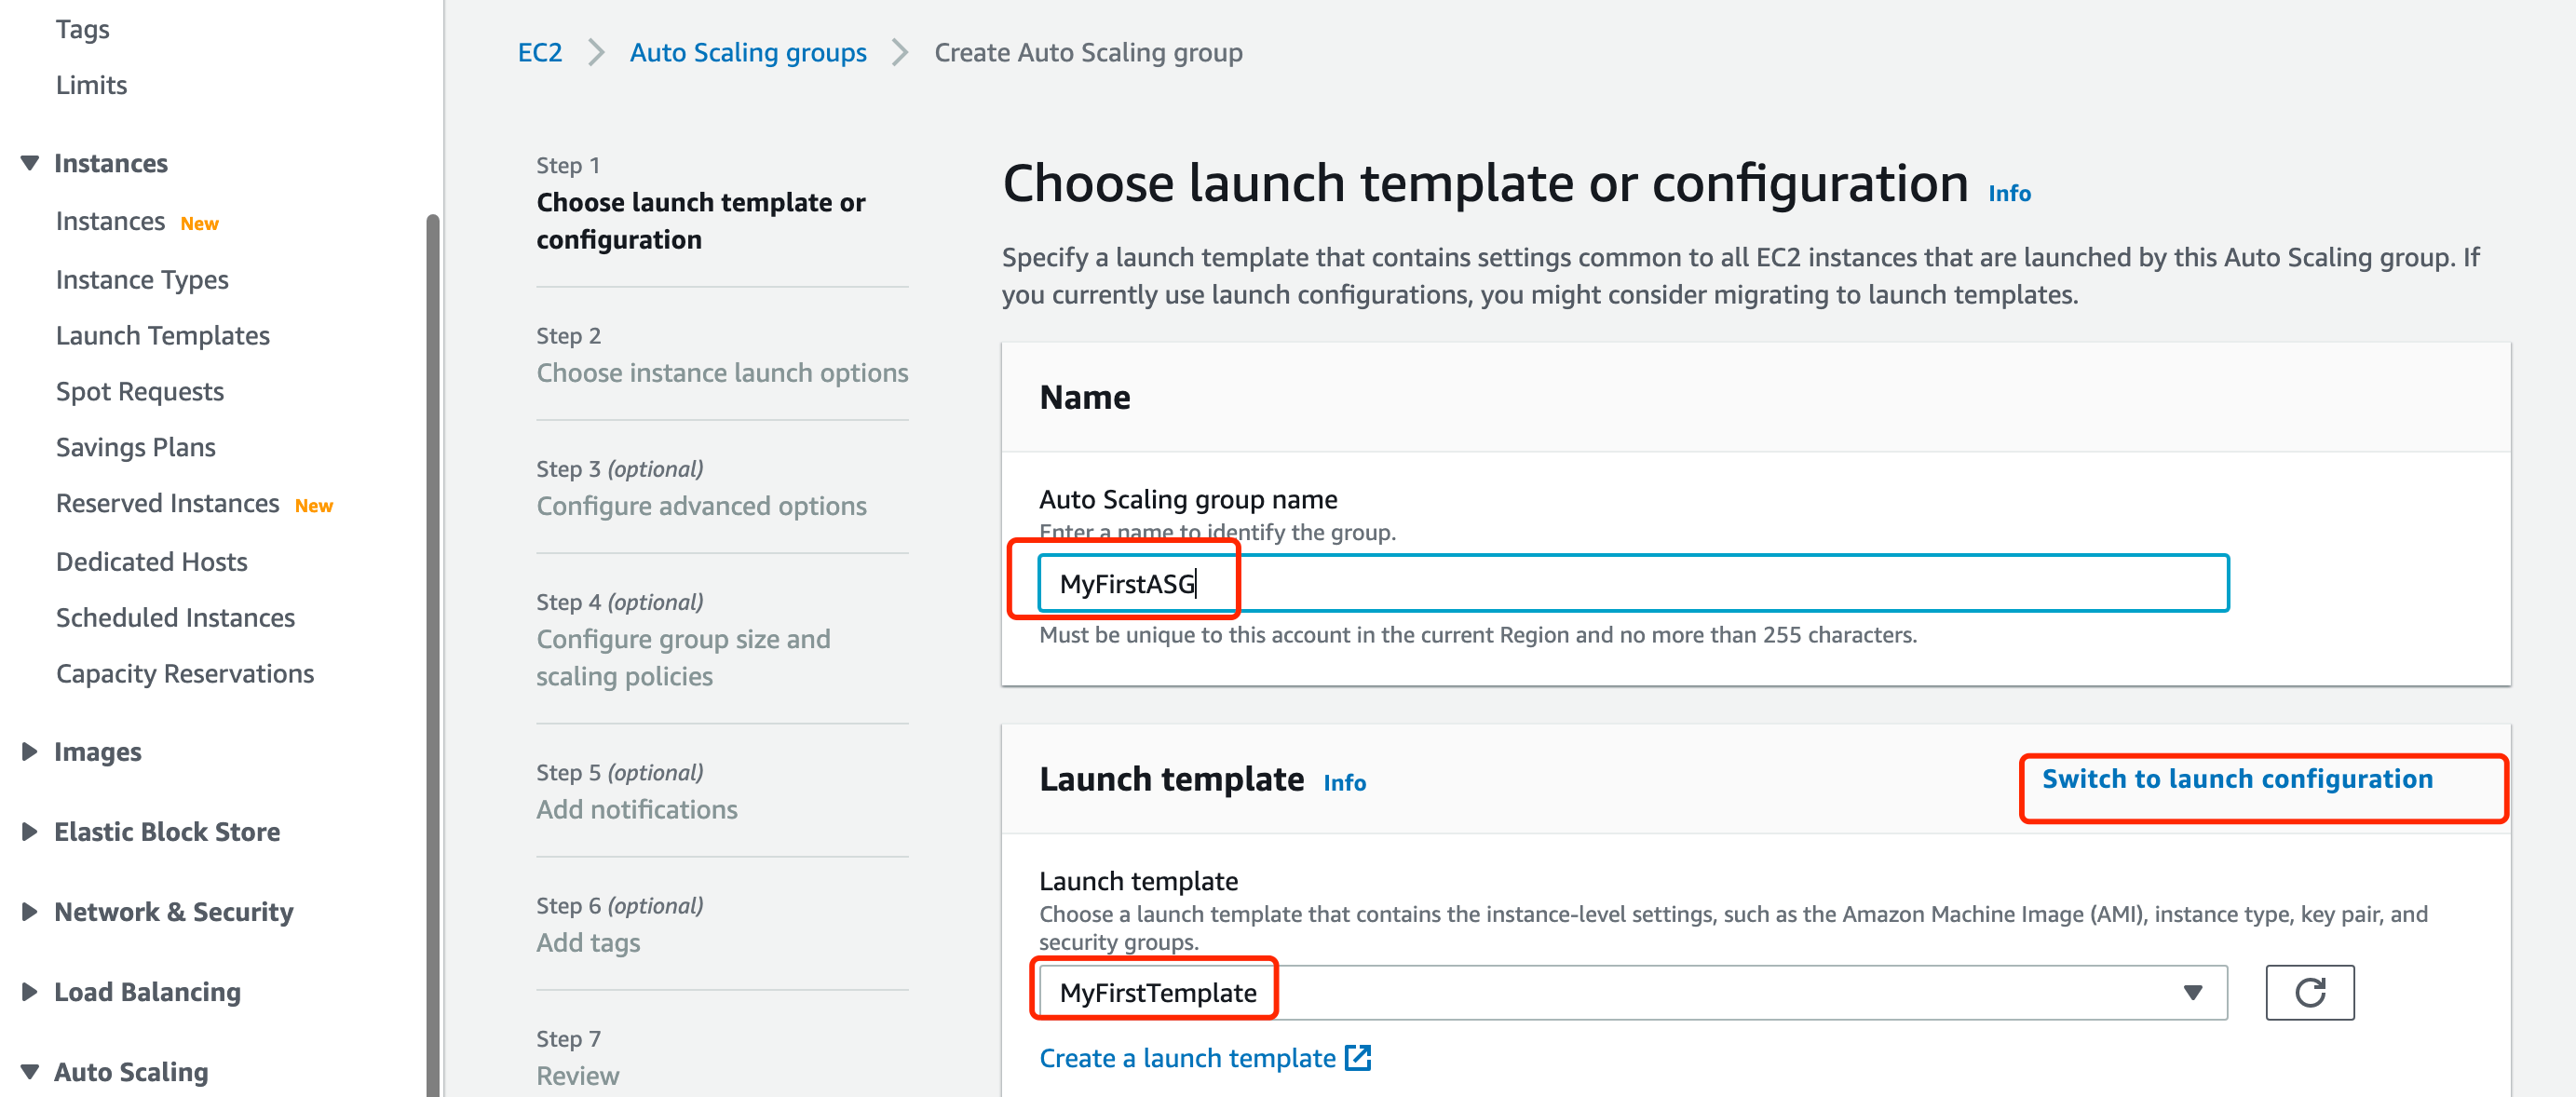Click the external link icon beside Create a launch template
2576x1097 pixels.
point(1358,1058)
